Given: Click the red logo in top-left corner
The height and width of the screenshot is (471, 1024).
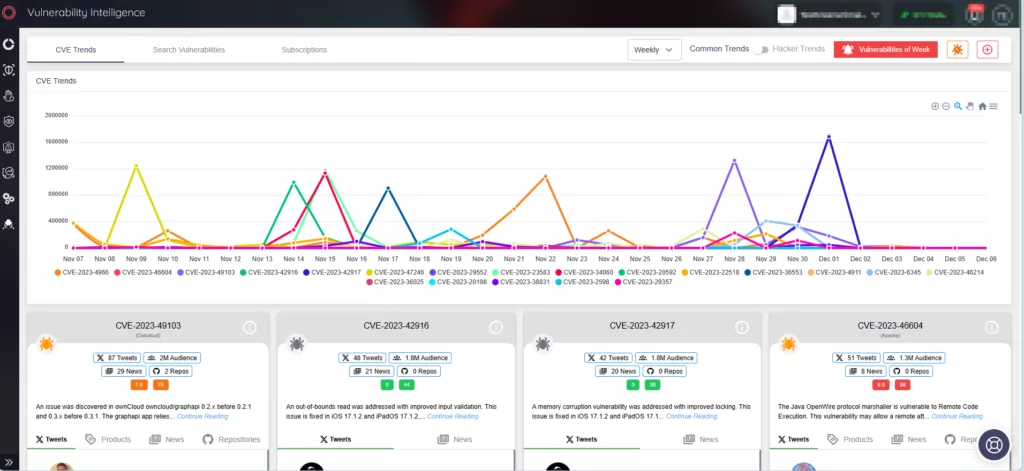Looking at the screenshot, I should coord(8,12).
